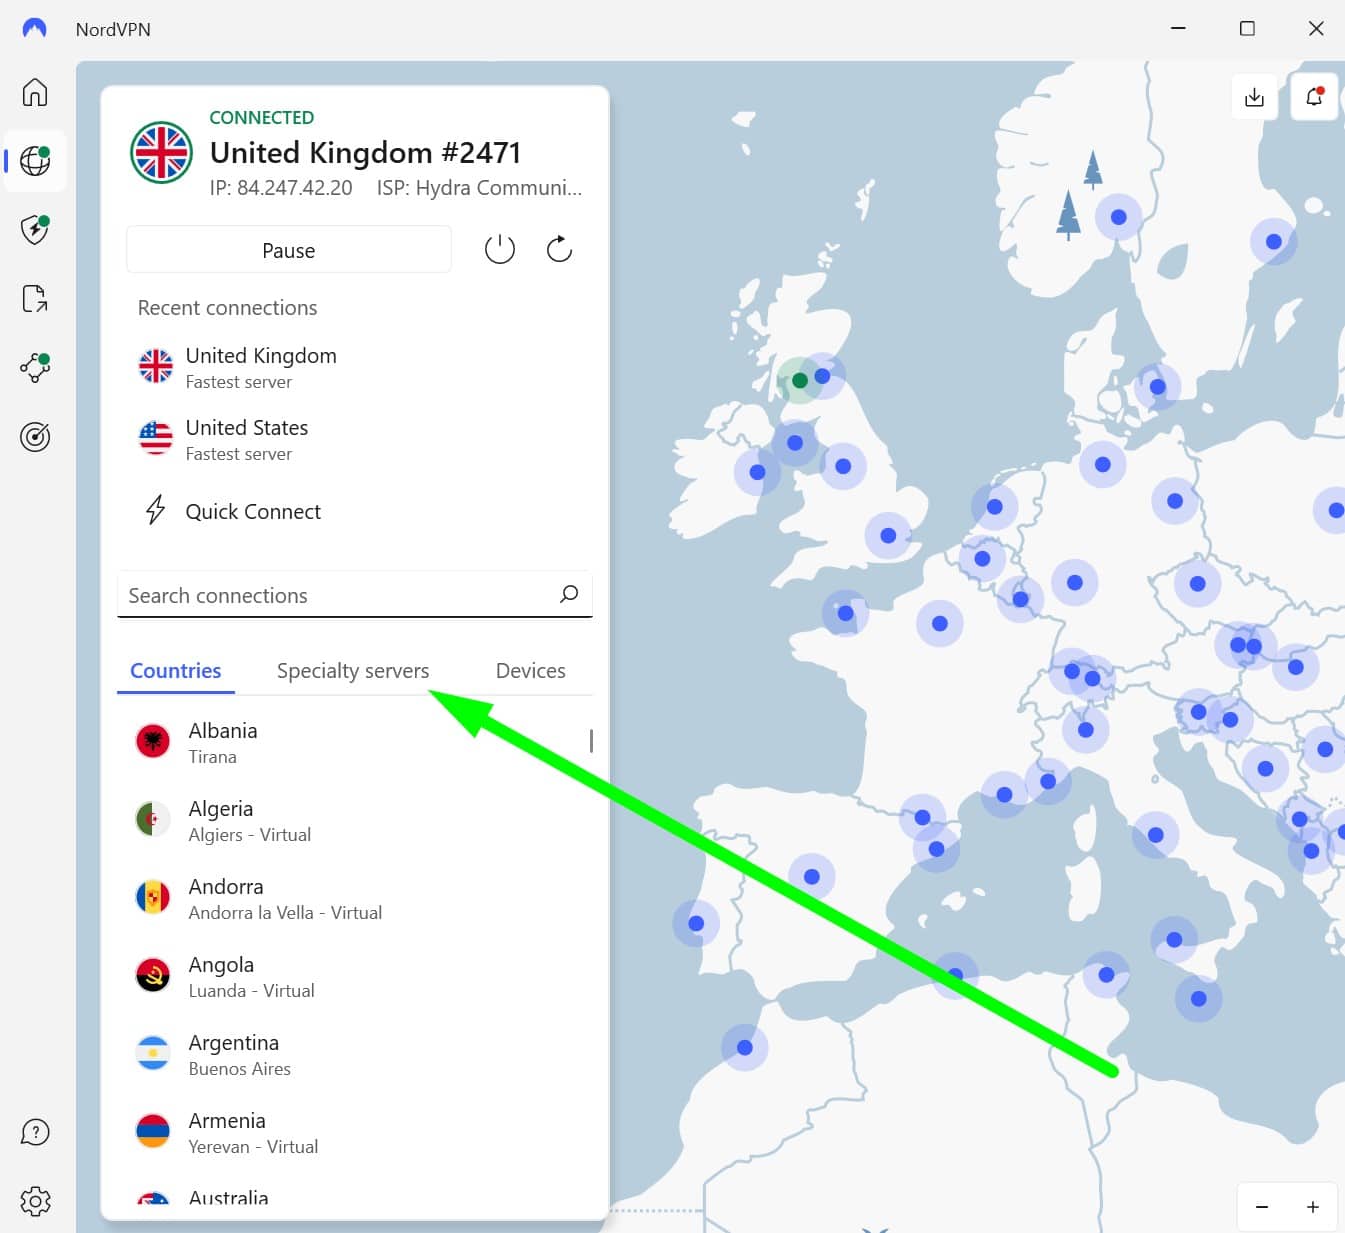1345x1233 pixels.
Task: Switch to the Devices tab
Action: 530,671
